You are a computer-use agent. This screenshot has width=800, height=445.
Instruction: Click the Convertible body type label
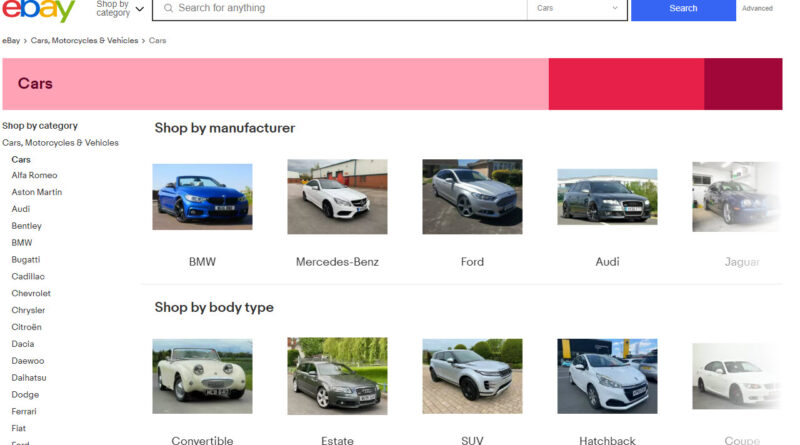pyautogui.click(x=203, y=440)
